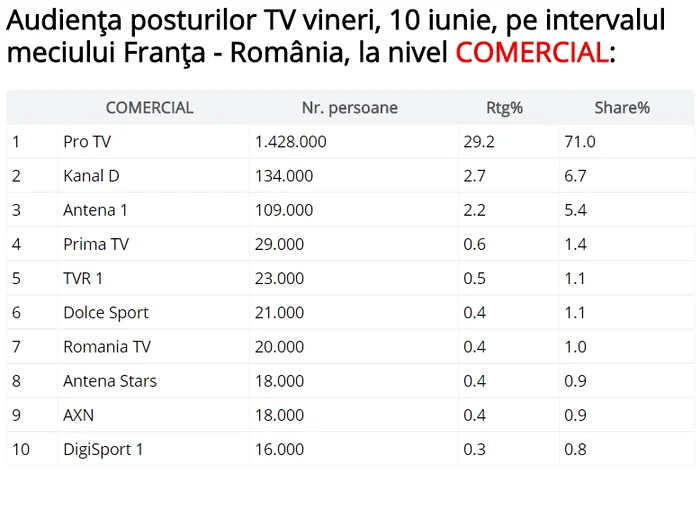Click the Antena Stars channel name
The height and width of the screenshot is (507, 700).
pyautogui.click(x=109, y=380)
